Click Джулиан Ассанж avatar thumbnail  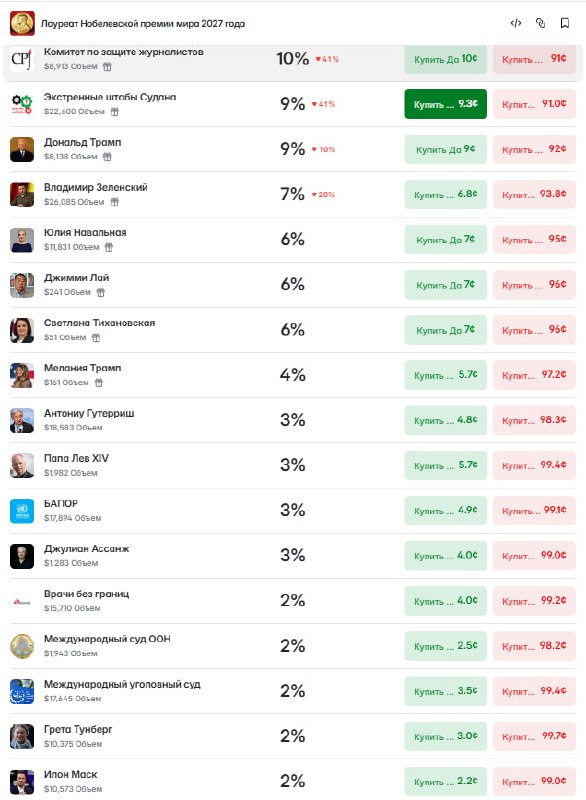tap(22, 556)
